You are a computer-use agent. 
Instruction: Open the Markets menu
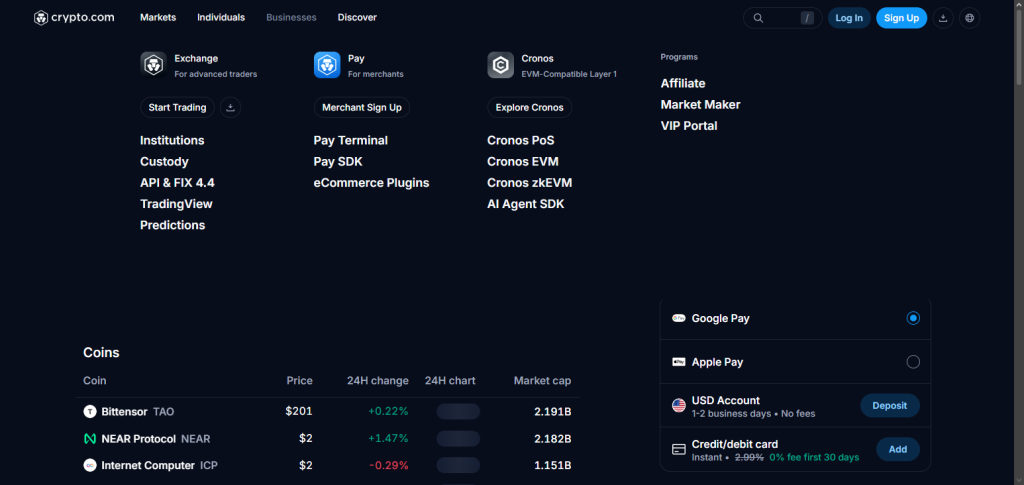click(x=158, y=18)
